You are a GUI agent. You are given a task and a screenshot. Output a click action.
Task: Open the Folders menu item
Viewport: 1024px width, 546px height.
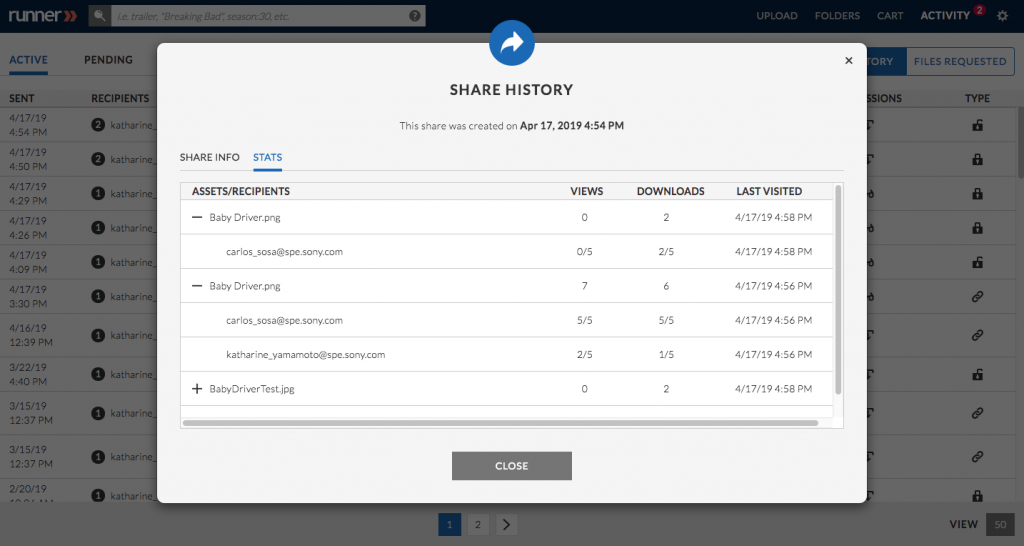coord(837,16)
